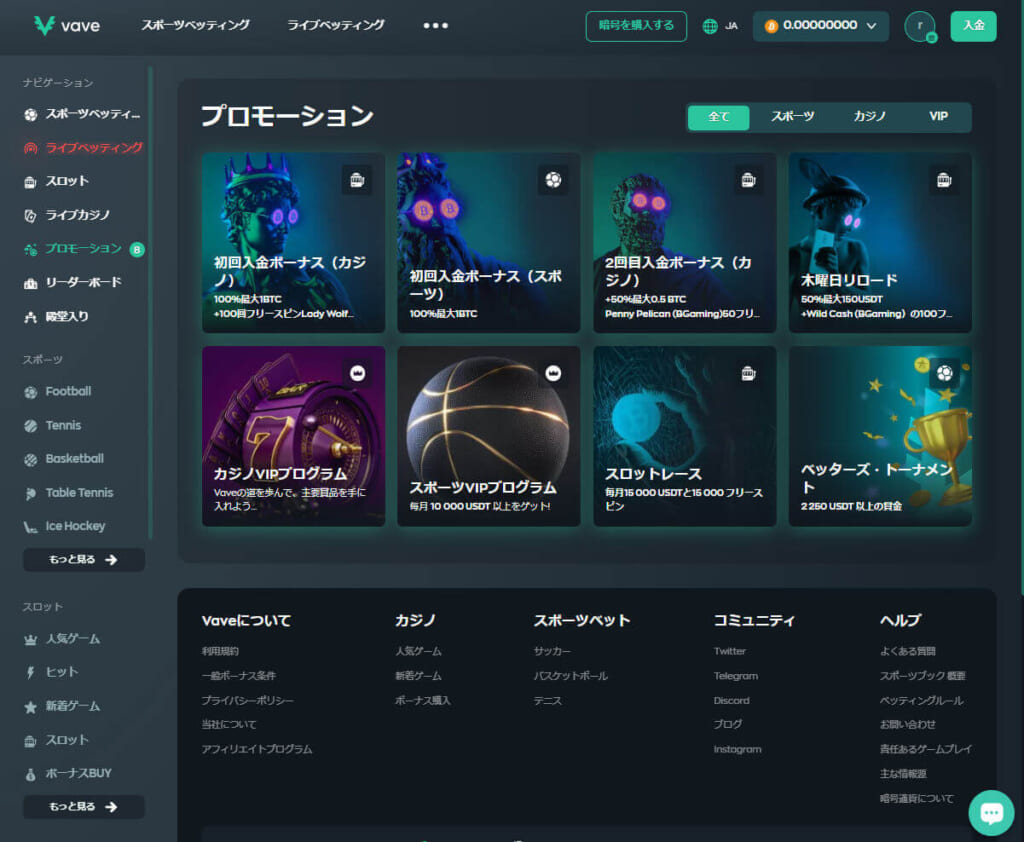Image resolution: width=1024 pixels, height=842 pixels.
Task: Click the crown badge on スポーツVIPプログラム card
Action: [x=553, y=373]
